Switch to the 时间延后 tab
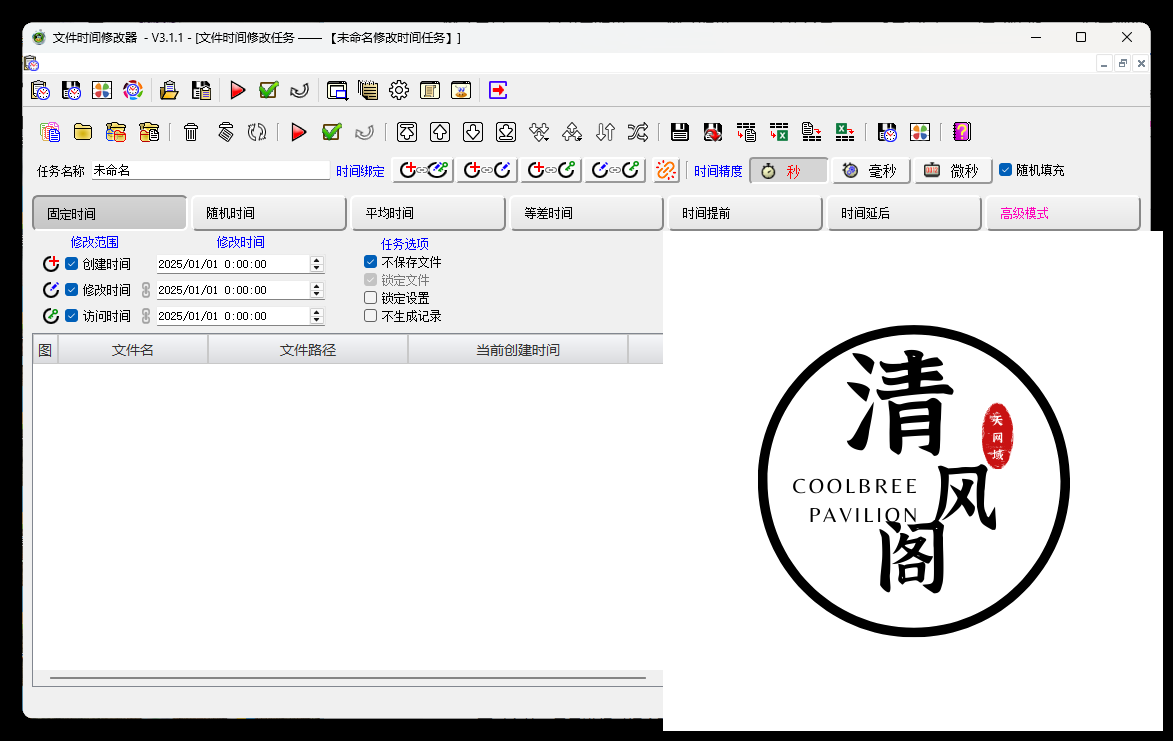This screenshot has height=741, width=1173. coord(904,214)
